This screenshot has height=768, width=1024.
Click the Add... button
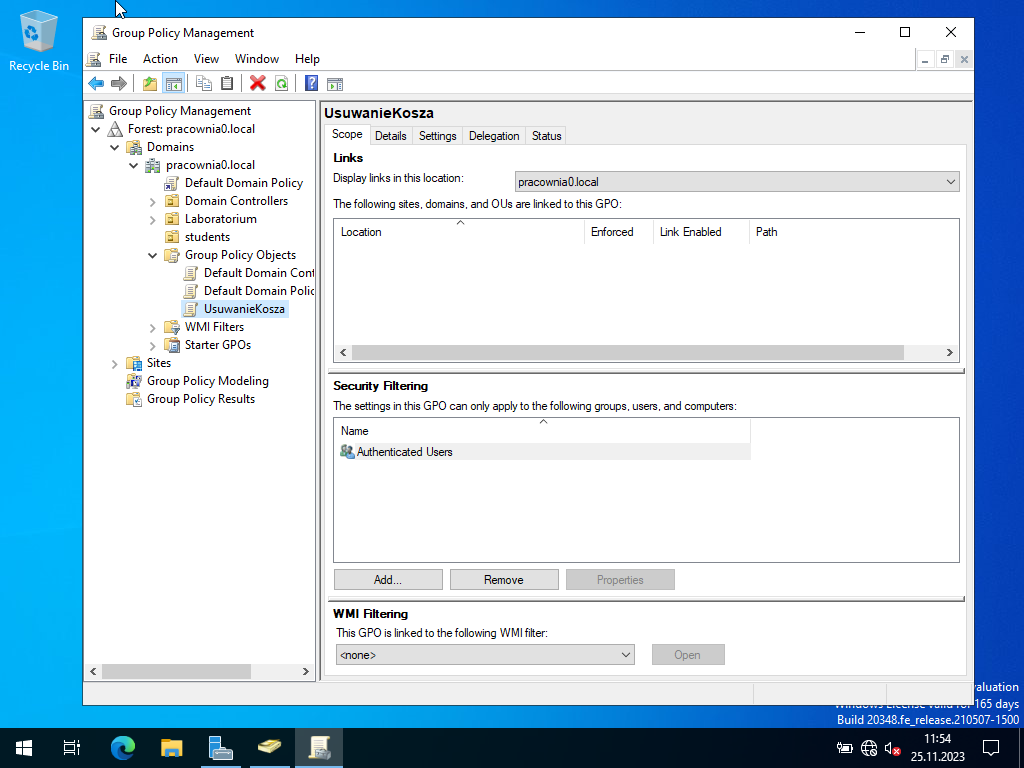click(x=388, y=580)
